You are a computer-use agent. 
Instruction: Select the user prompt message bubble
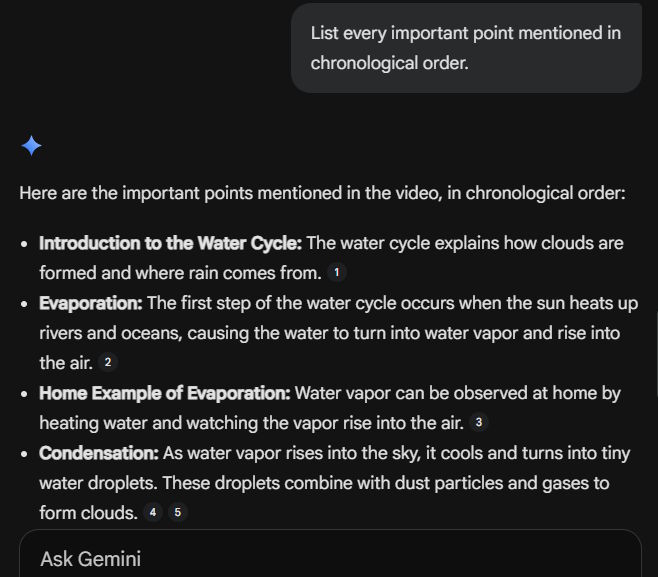[466, 48]
